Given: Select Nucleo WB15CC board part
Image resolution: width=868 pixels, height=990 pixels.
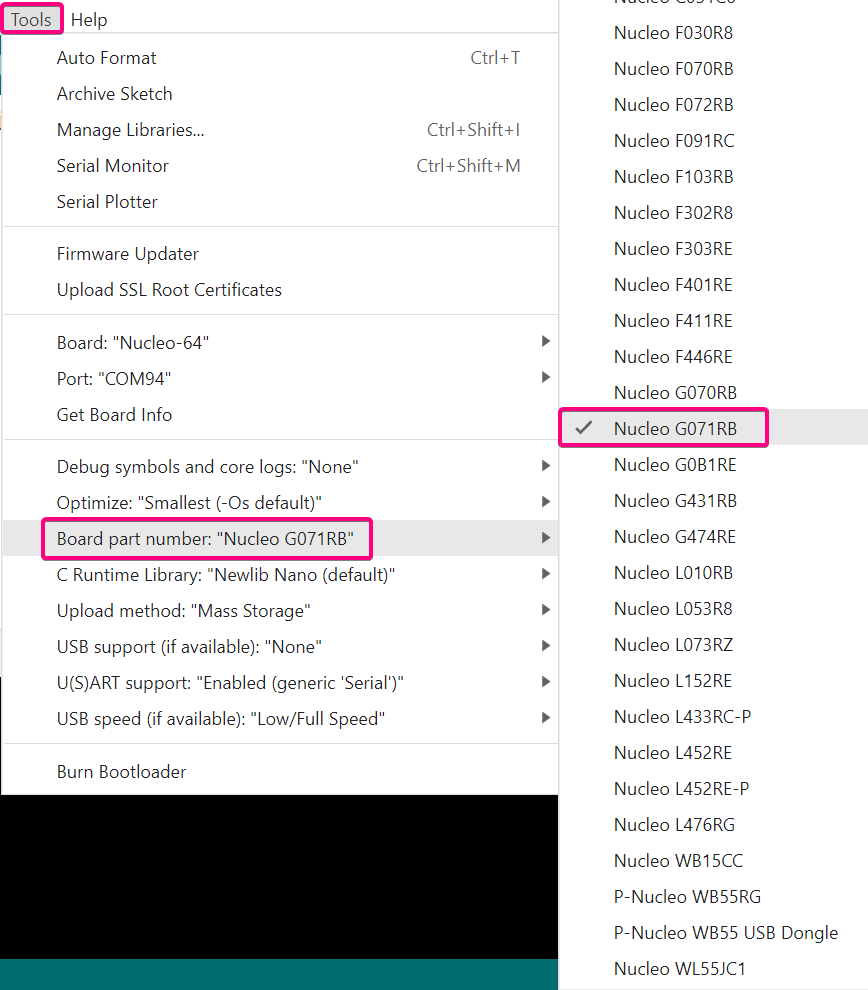Looking at the screenshot, I should click(713, 861).
